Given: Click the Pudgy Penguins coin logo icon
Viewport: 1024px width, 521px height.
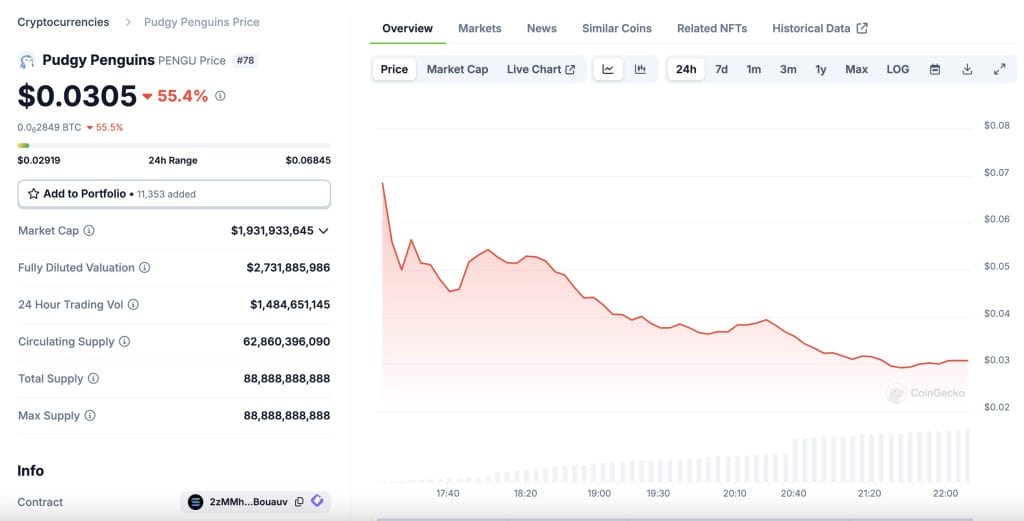Looking at the screenshot, I should tap(27, 61).
